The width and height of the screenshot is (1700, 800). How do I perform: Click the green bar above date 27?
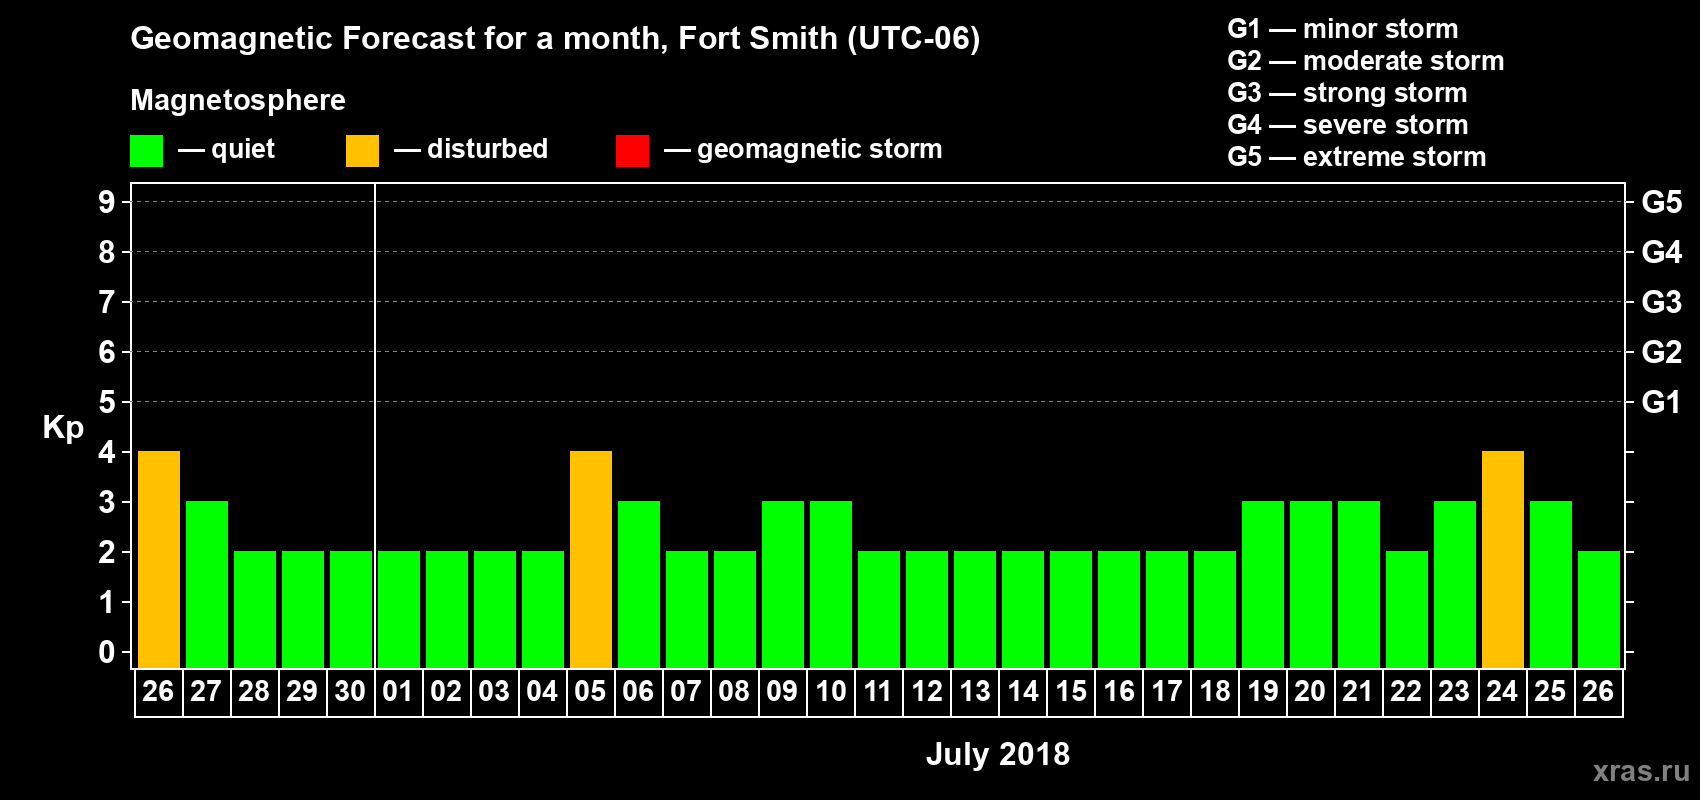[207, 584]
